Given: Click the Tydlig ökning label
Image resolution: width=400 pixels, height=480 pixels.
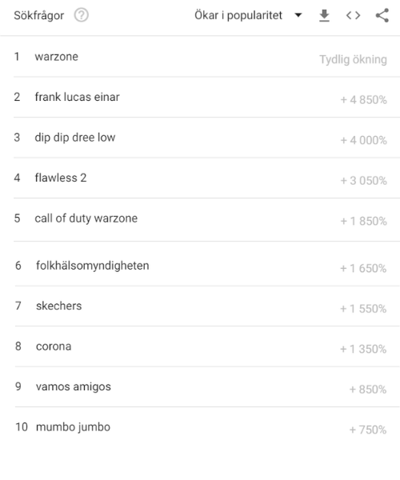Looking at the screenshot, I should coord(353,60).
